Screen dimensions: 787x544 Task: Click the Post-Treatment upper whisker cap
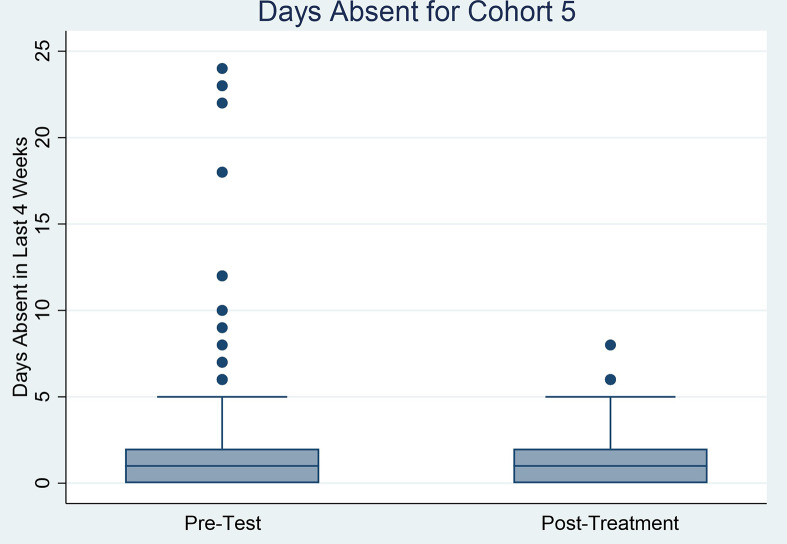pyautogui.click(x=610, y=397)
